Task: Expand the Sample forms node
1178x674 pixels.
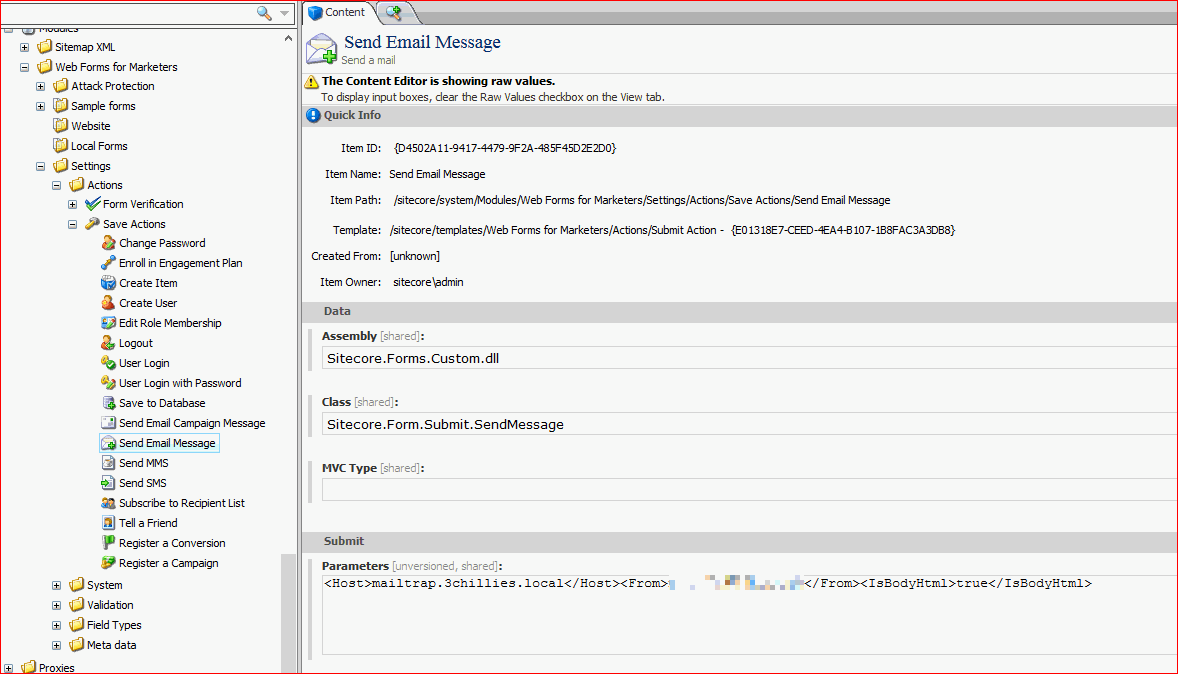Action: pyautogui.click(x=41, y=107)
